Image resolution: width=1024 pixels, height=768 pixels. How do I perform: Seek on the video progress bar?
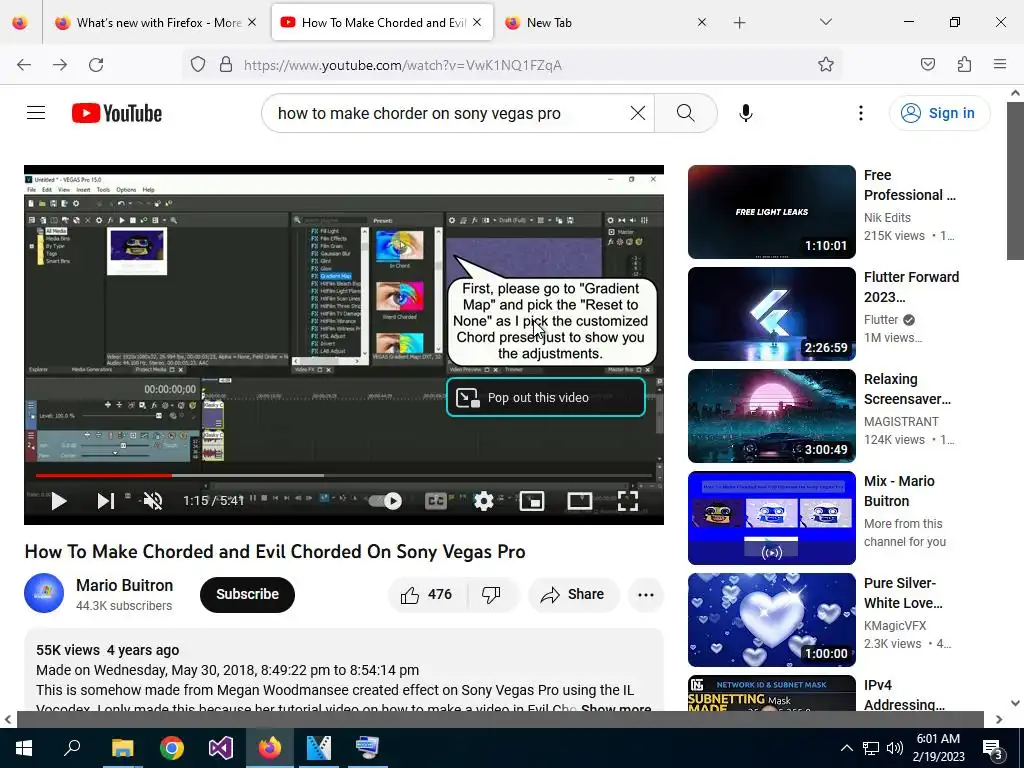(x=344, y=475)
